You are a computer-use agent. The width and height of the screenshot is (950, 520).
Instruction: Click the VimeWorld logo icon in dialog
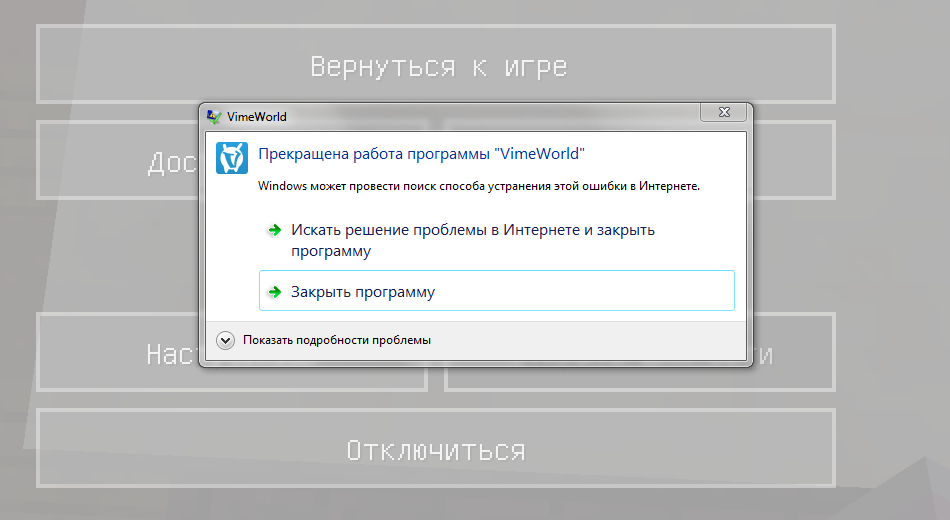click(232, 158)
